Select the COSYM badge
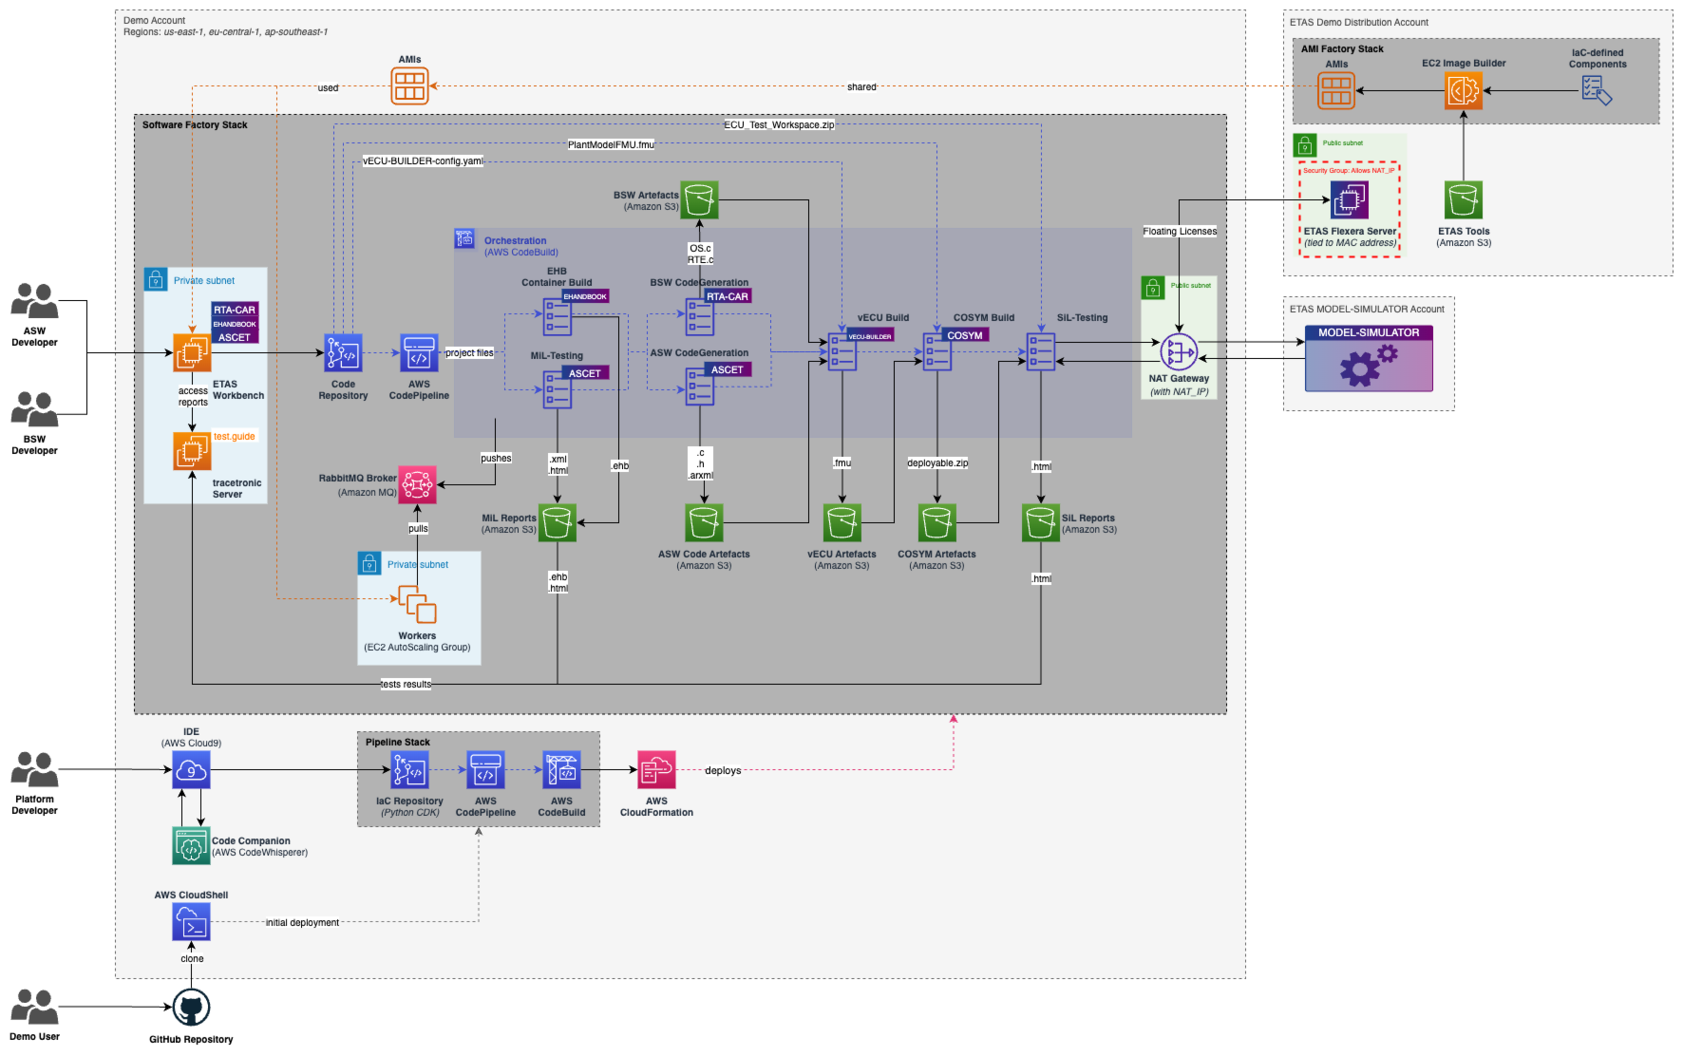 965,335
